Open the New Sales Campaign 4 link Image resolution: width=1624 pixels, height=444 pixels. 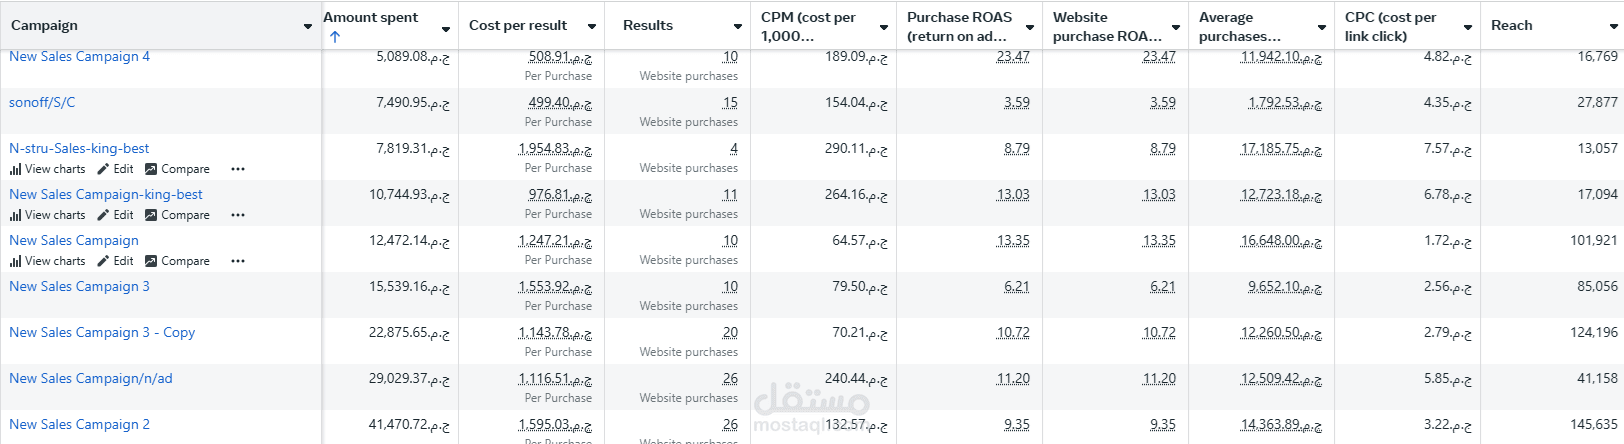[x=79, y=56]
